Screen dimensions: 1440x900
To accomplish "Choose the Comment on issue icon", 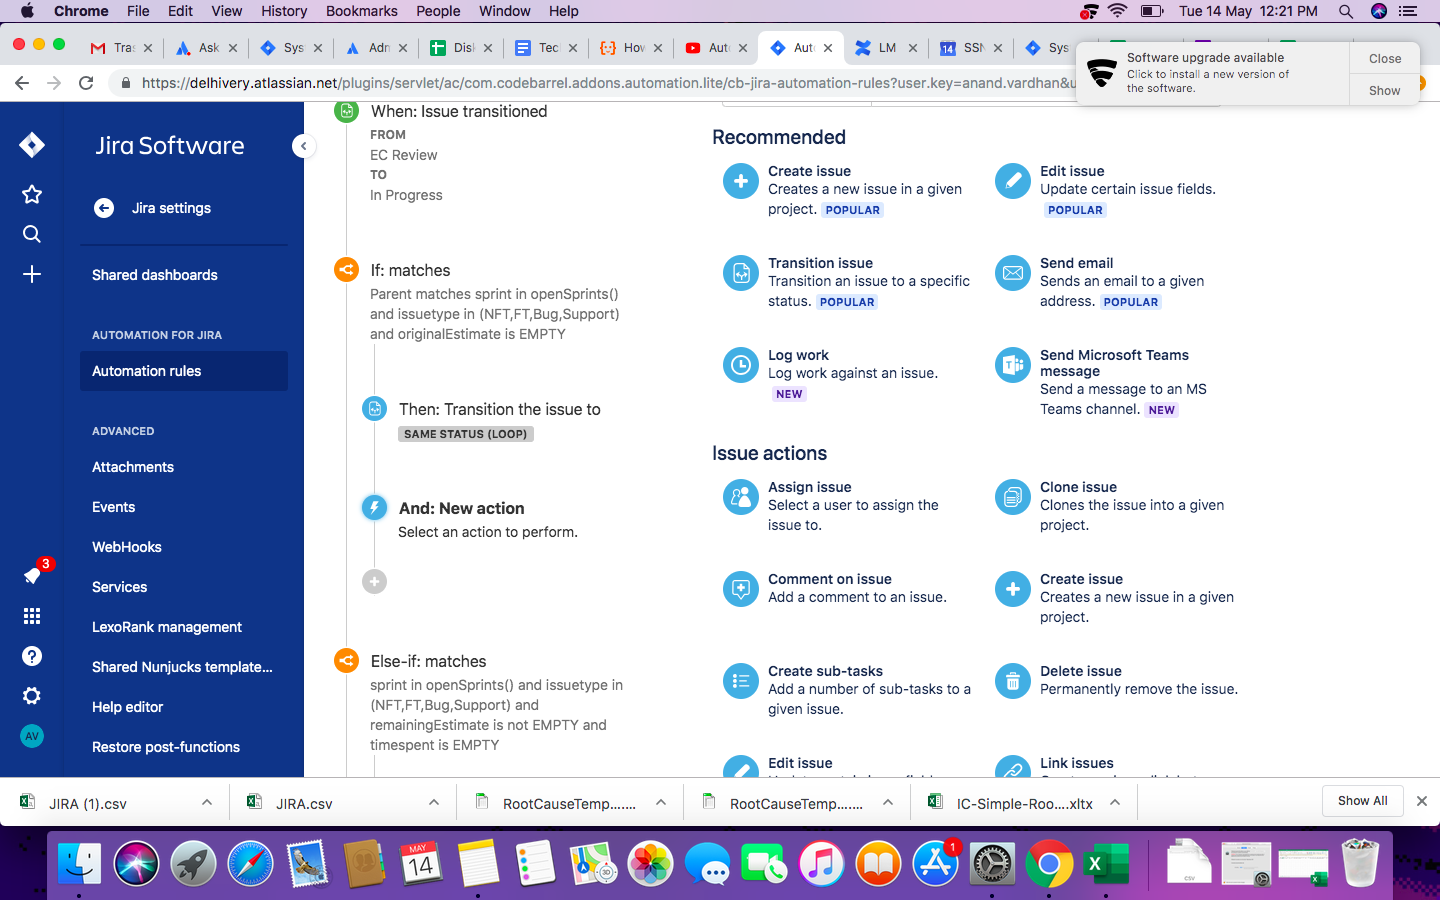I will pyautogui.click(x=741, y=589).
